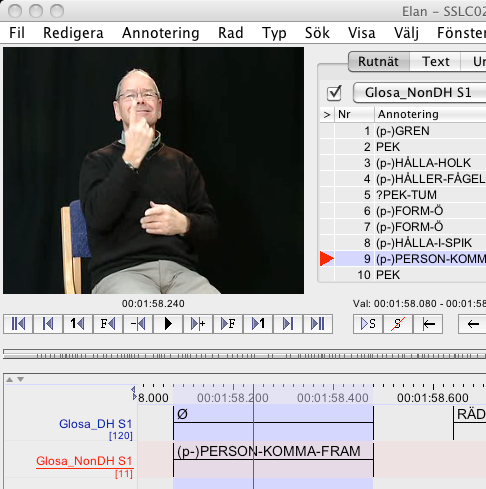Switch to the Text tab
The width and height of the screenshot is (486, 489).
tap(435, 62)
